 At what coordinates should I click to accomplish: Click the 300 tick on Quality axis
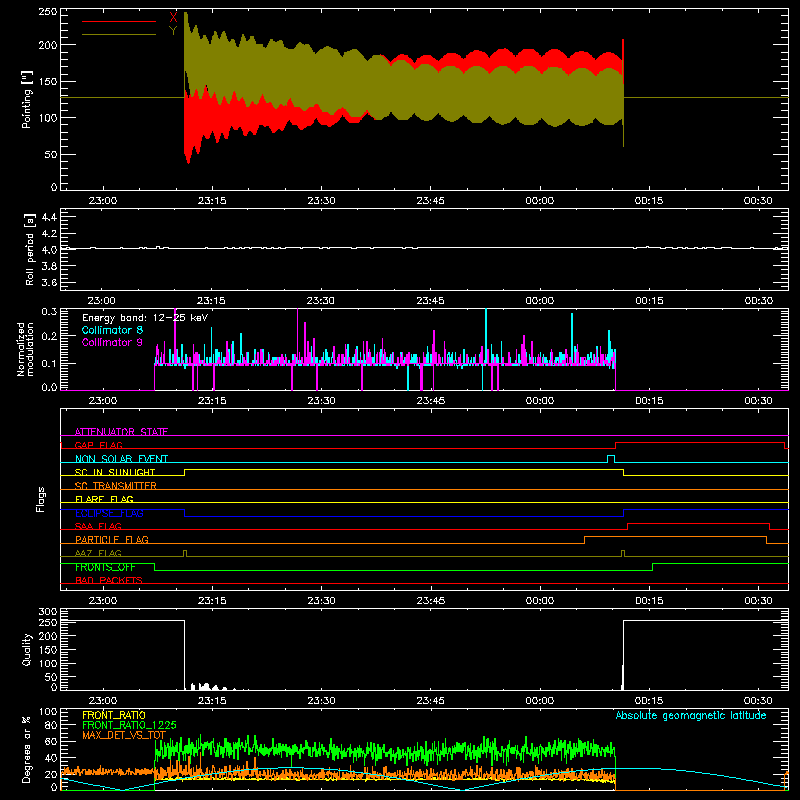[48, 612]
